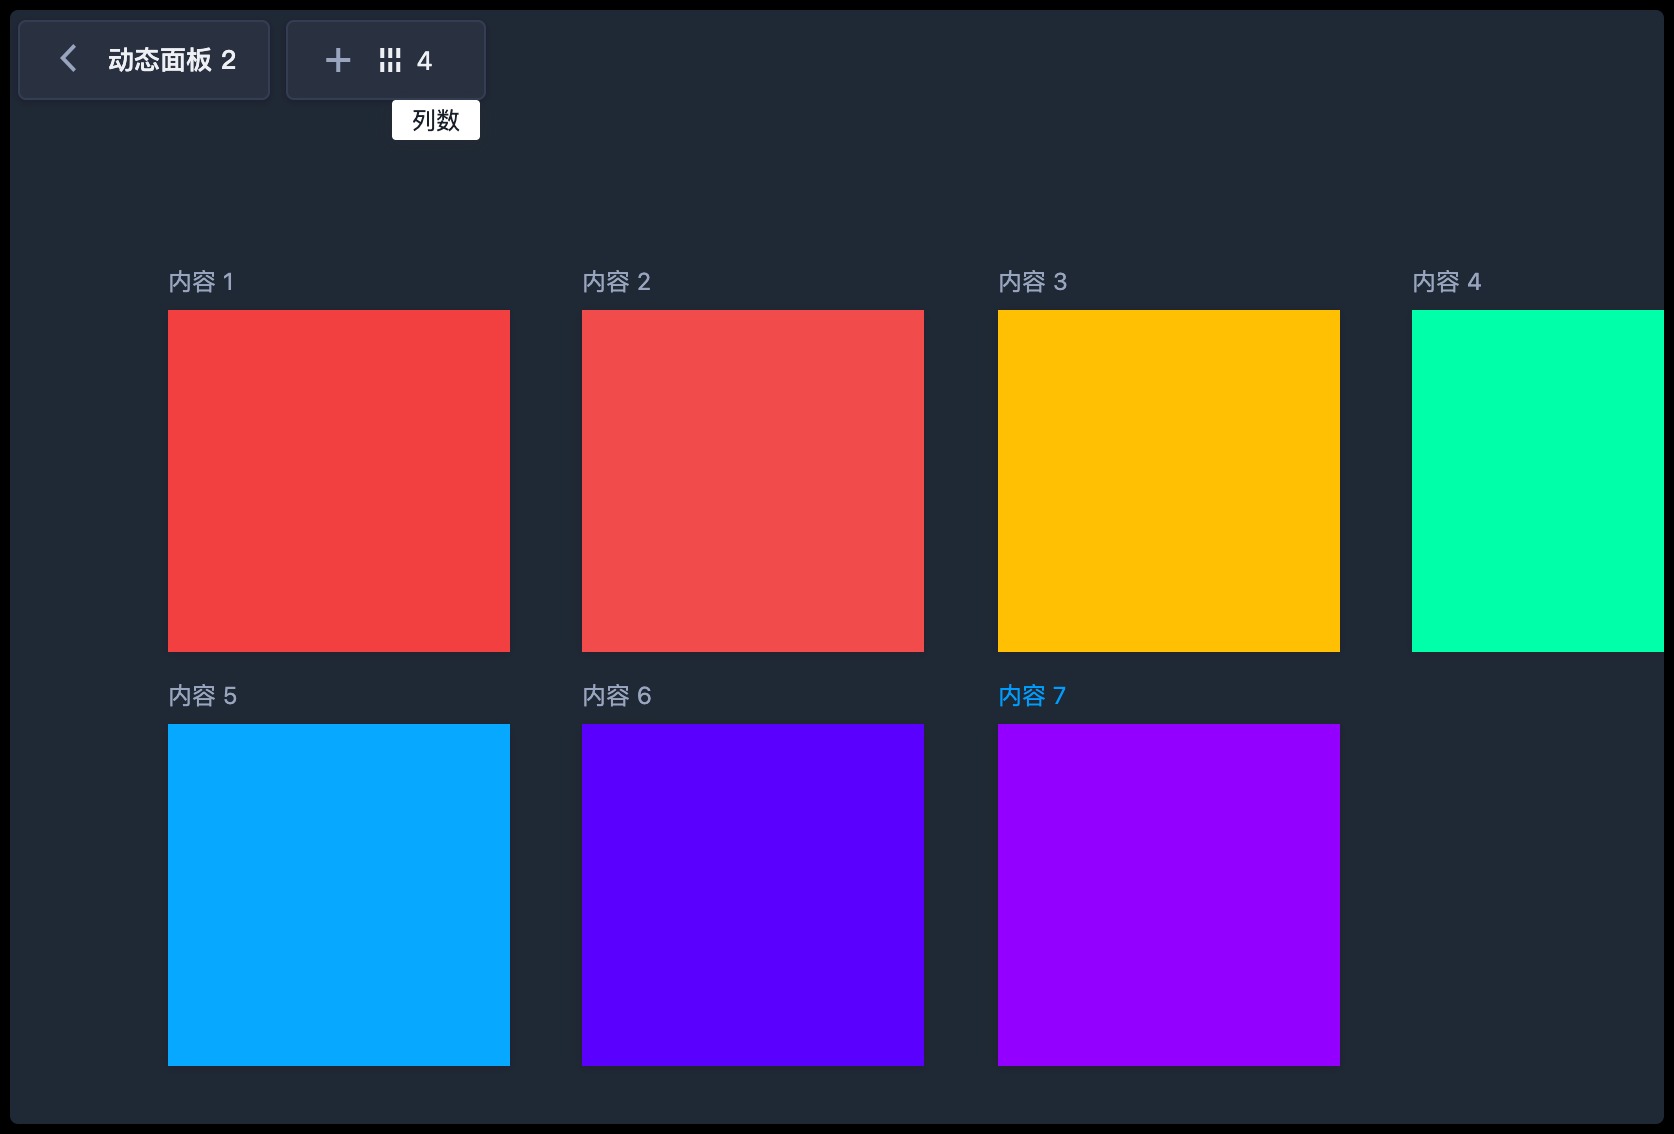The width and height of the screenshot is (1674, 1134).
Task: Select the green 内容 4 panel
Action: point(1537,481)
